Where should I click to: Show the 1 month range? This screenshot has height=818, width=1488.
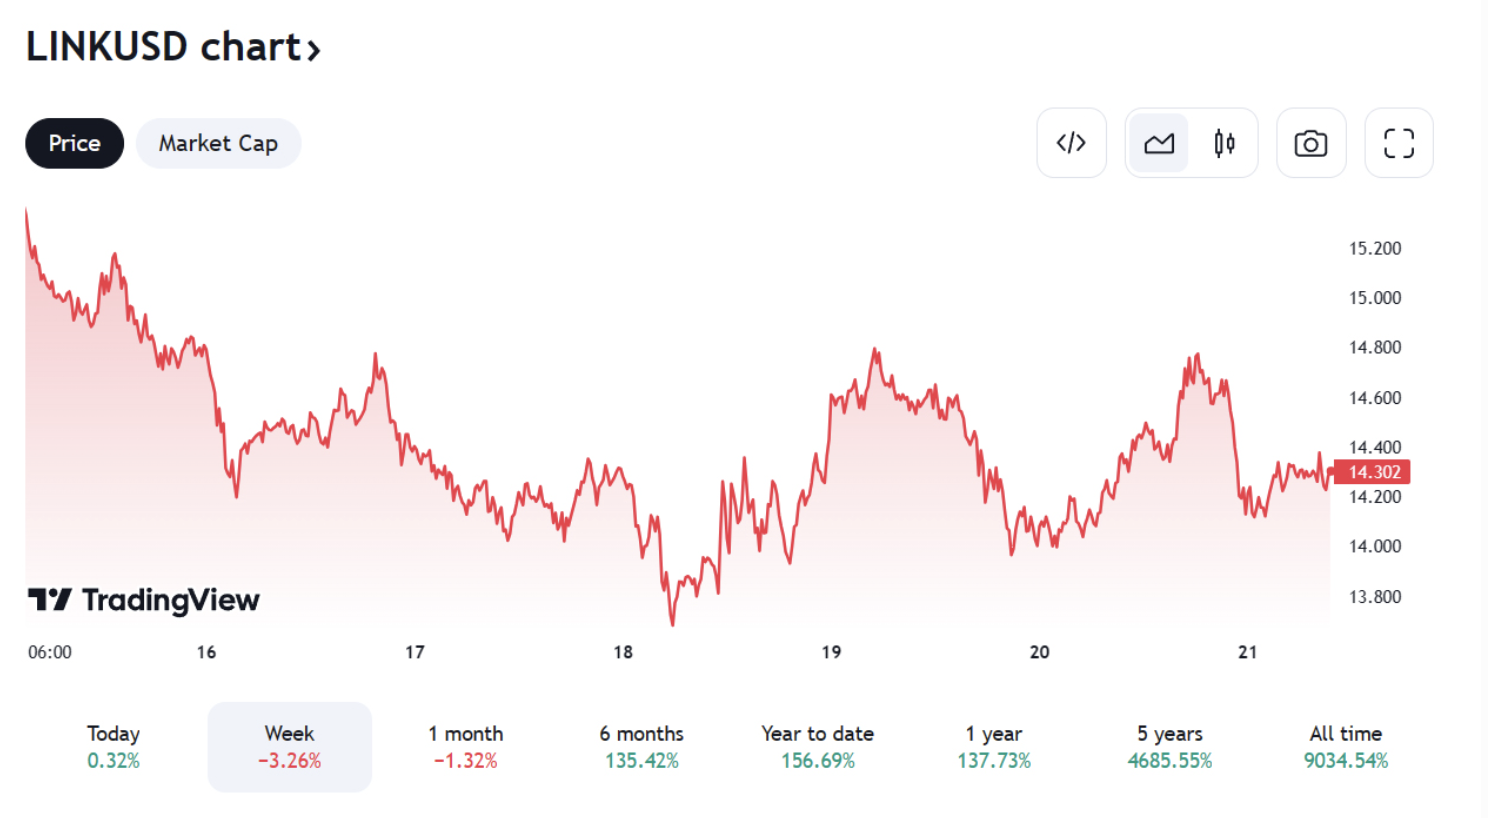click(466, 746)
